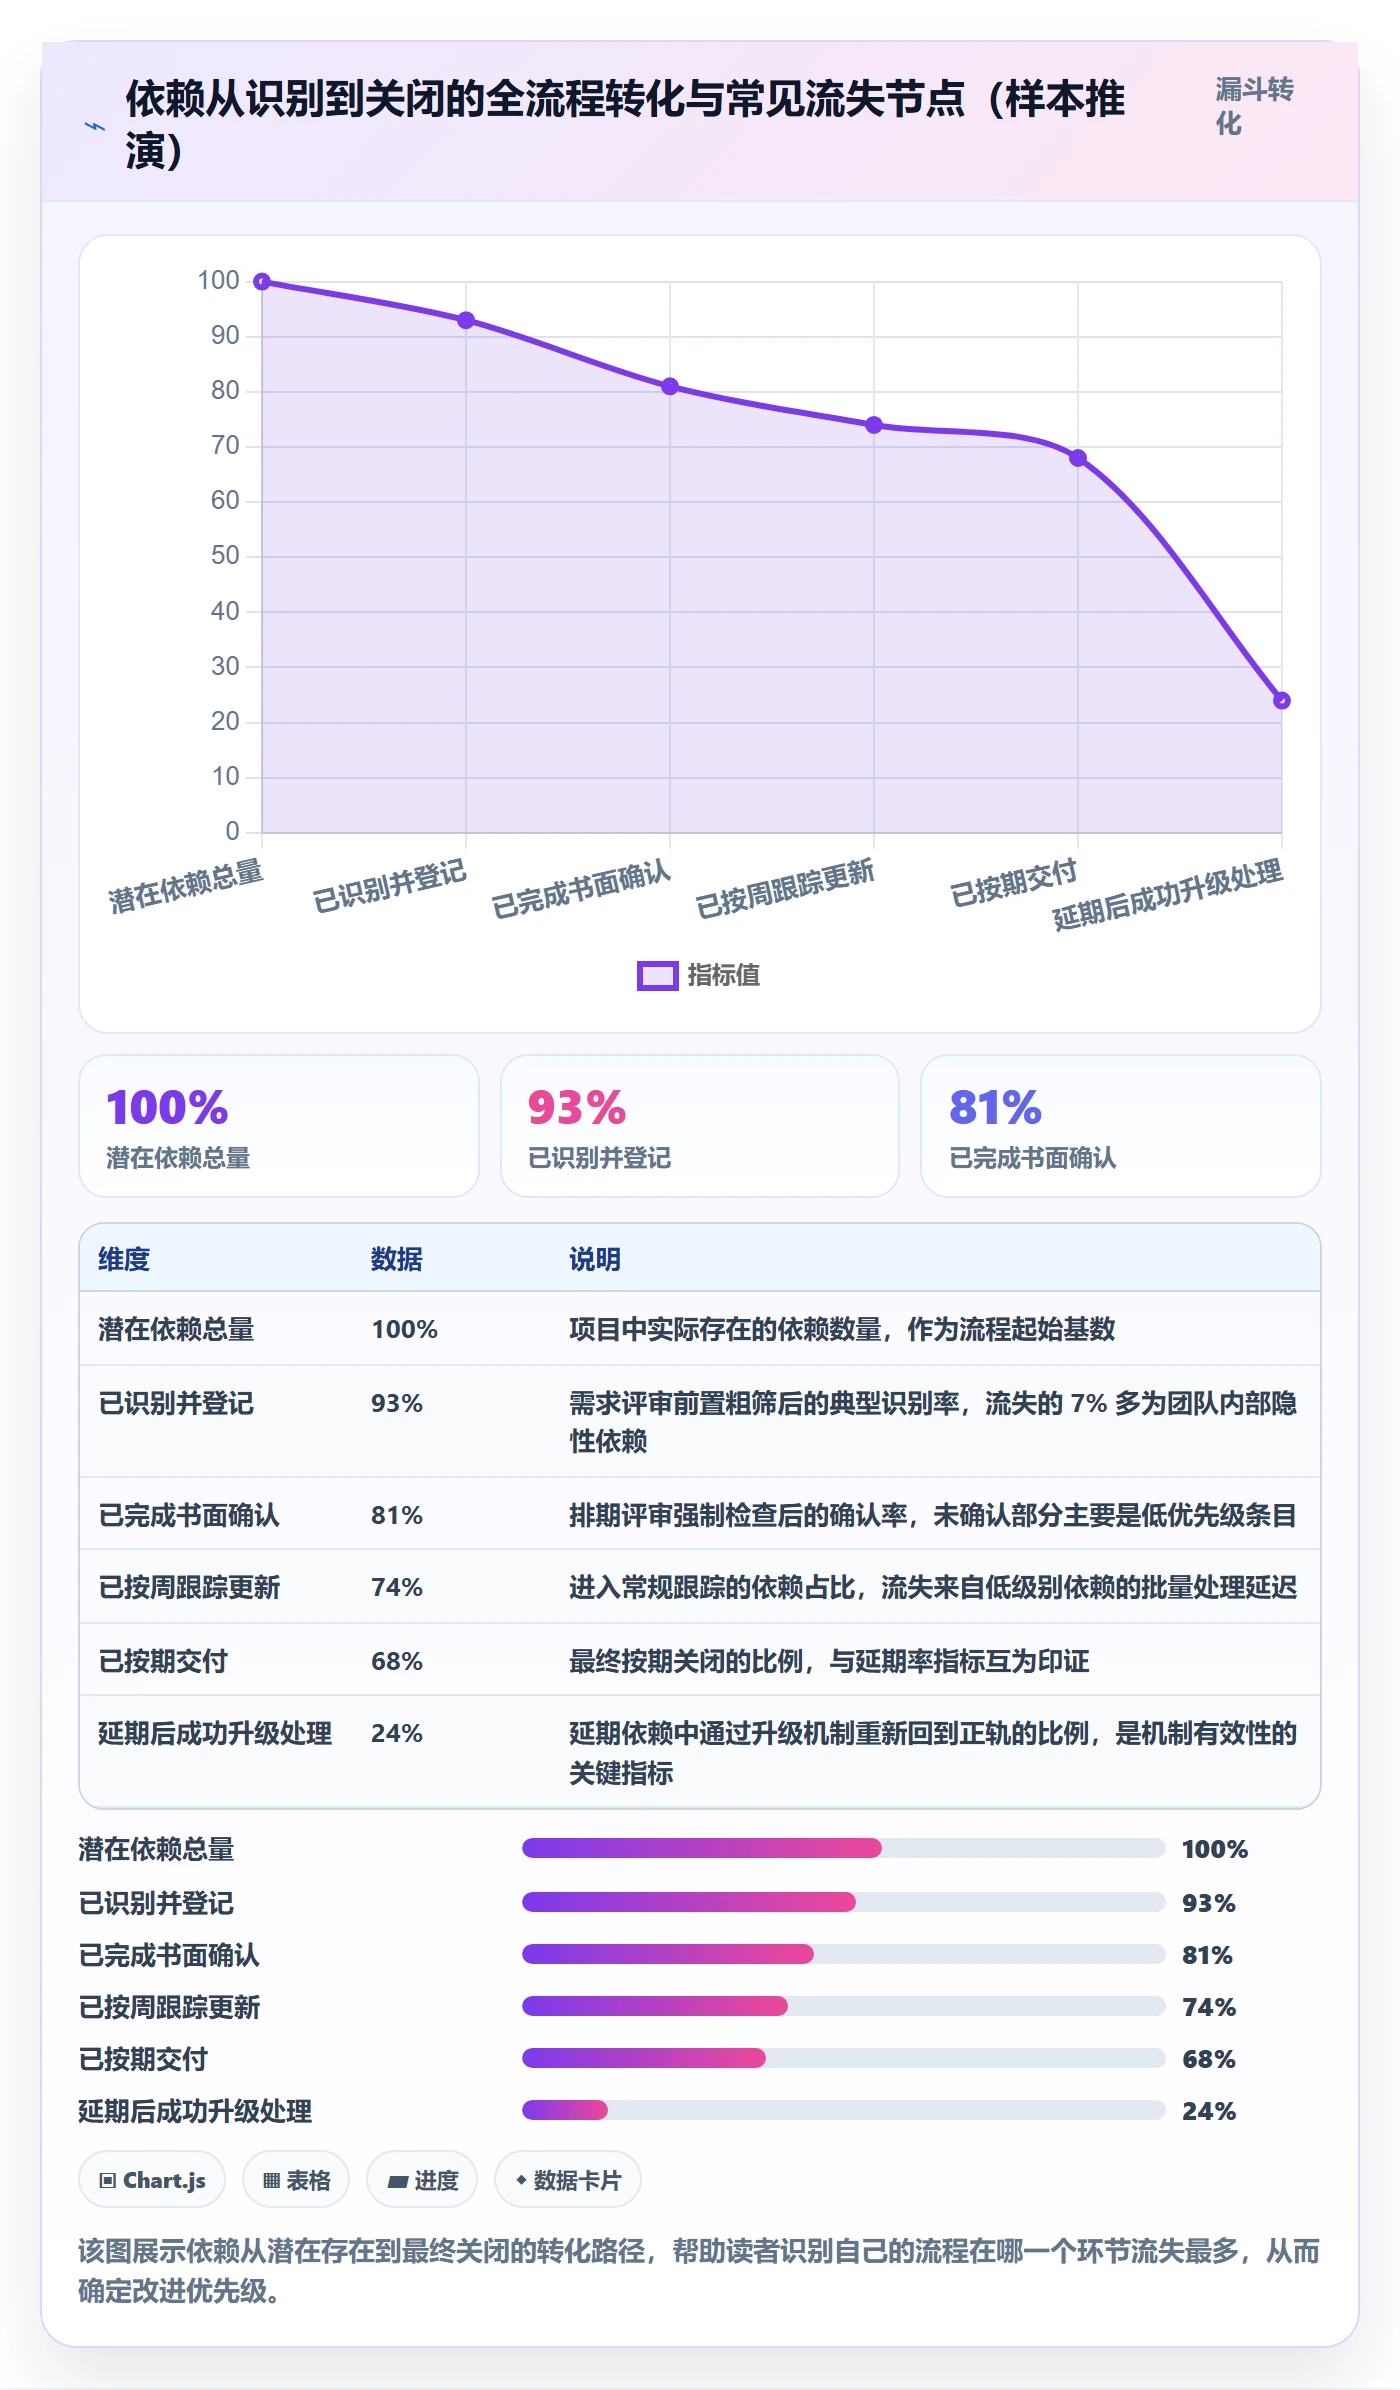
Task: Click the chart data point at 已识别并登记
Action: [466, 320]
